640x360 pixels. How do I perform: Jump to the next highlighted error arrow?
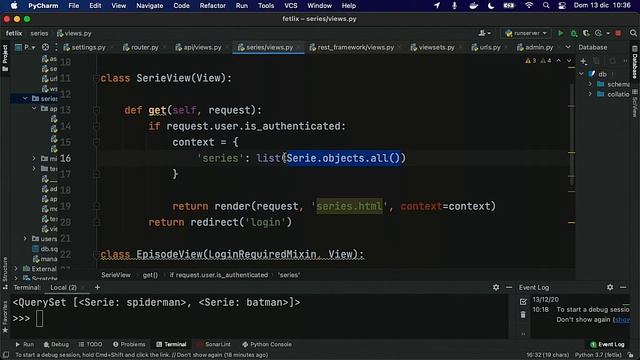(x=569, y=60)
